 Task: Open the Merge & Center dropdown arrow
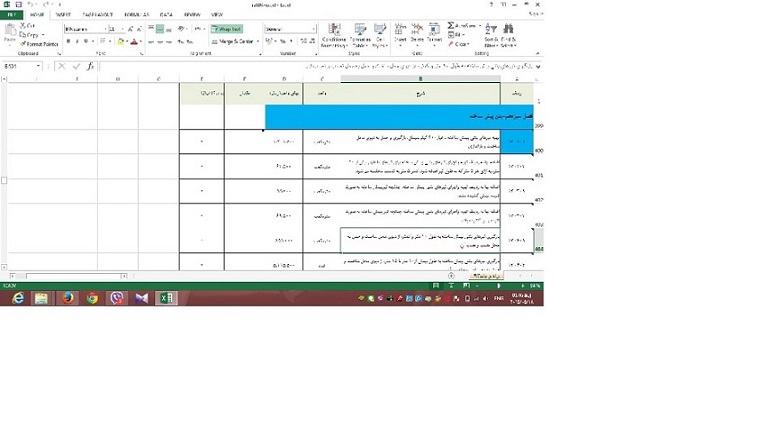(258, 42)
